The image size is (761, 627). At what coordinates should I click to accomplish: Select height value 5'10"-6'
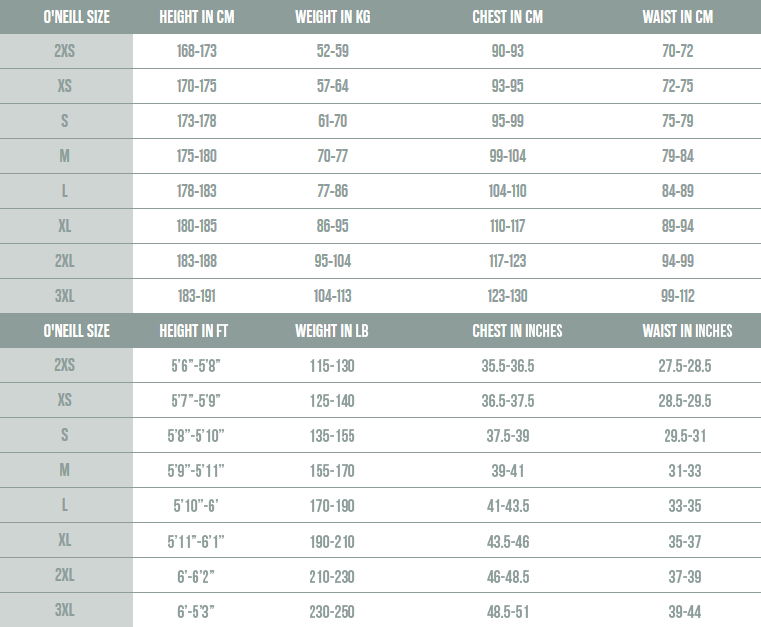196,505
